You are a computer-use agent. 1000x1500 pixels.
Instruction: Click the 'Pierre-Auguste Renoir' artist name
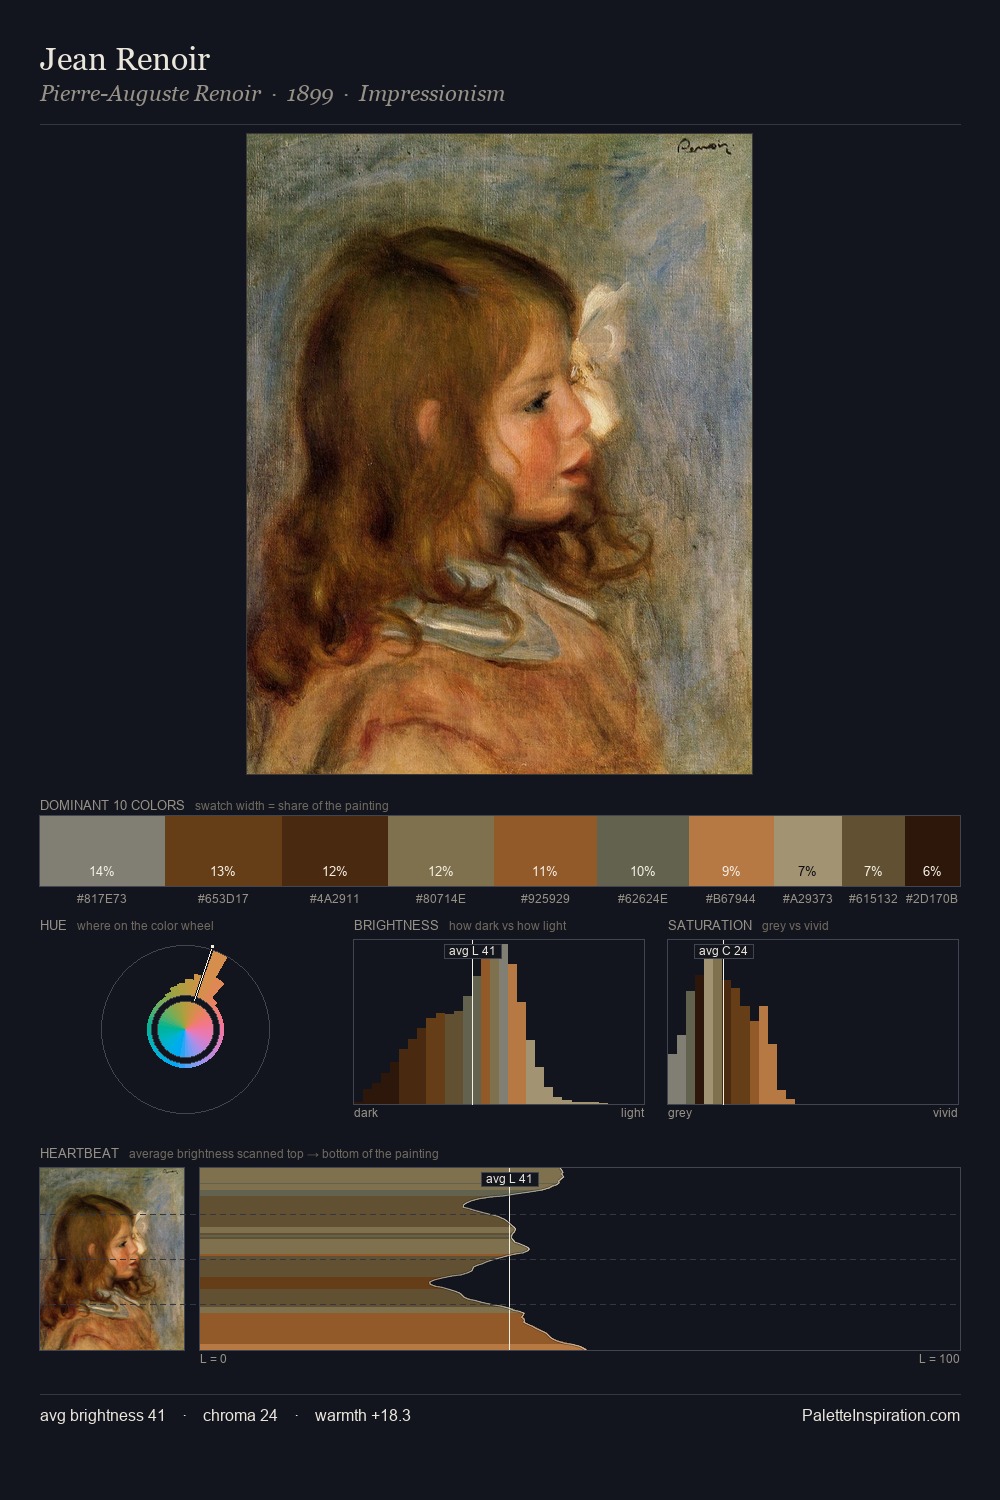(151, 94)
